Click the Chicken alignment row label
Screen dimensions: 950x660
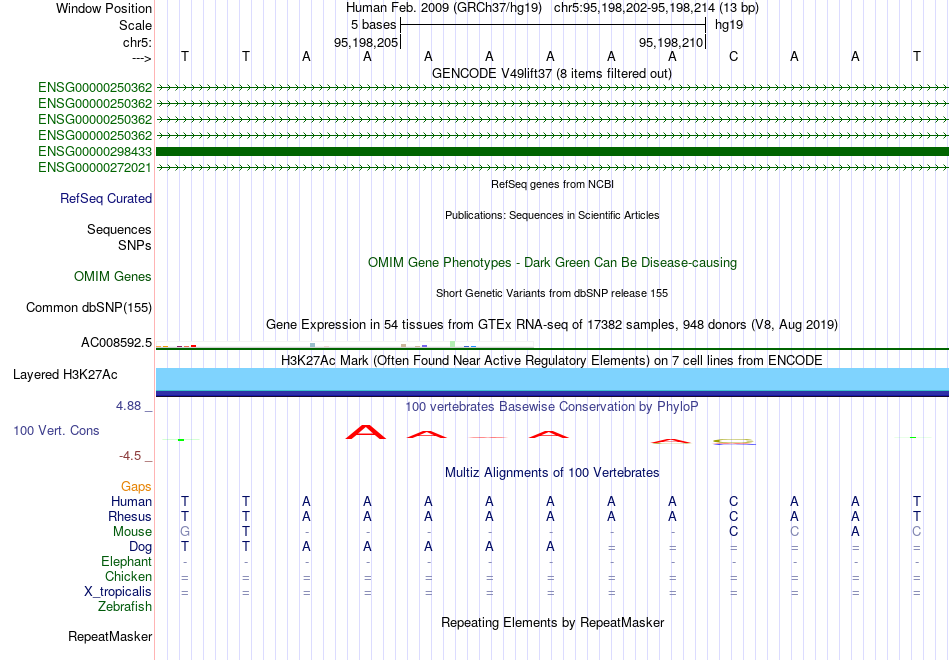(128, 576)
